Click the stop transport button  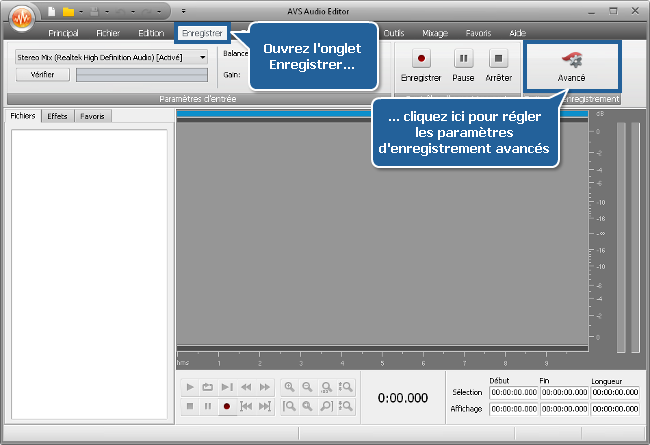point(190,406)
